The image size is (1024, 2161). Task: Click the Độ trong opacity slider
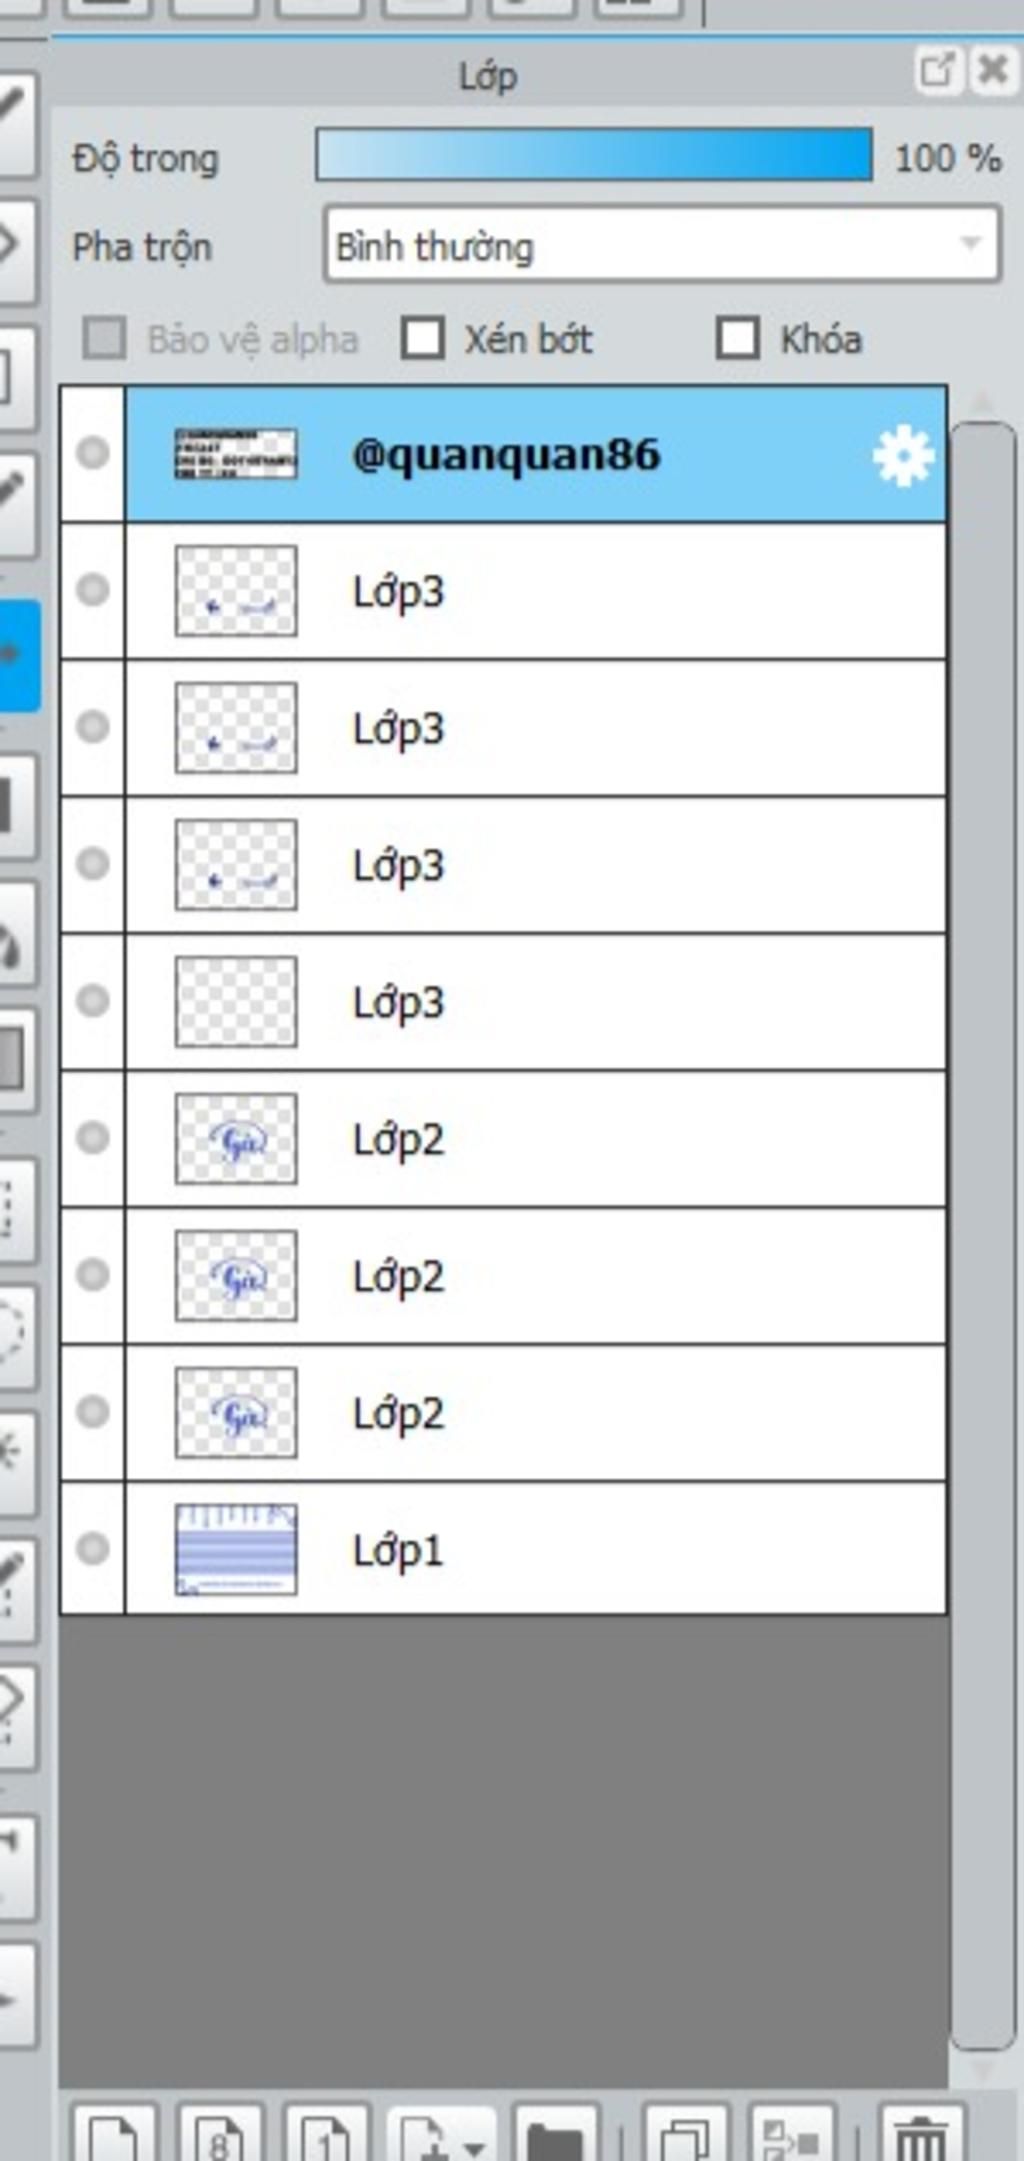click(x=593, y=156)
